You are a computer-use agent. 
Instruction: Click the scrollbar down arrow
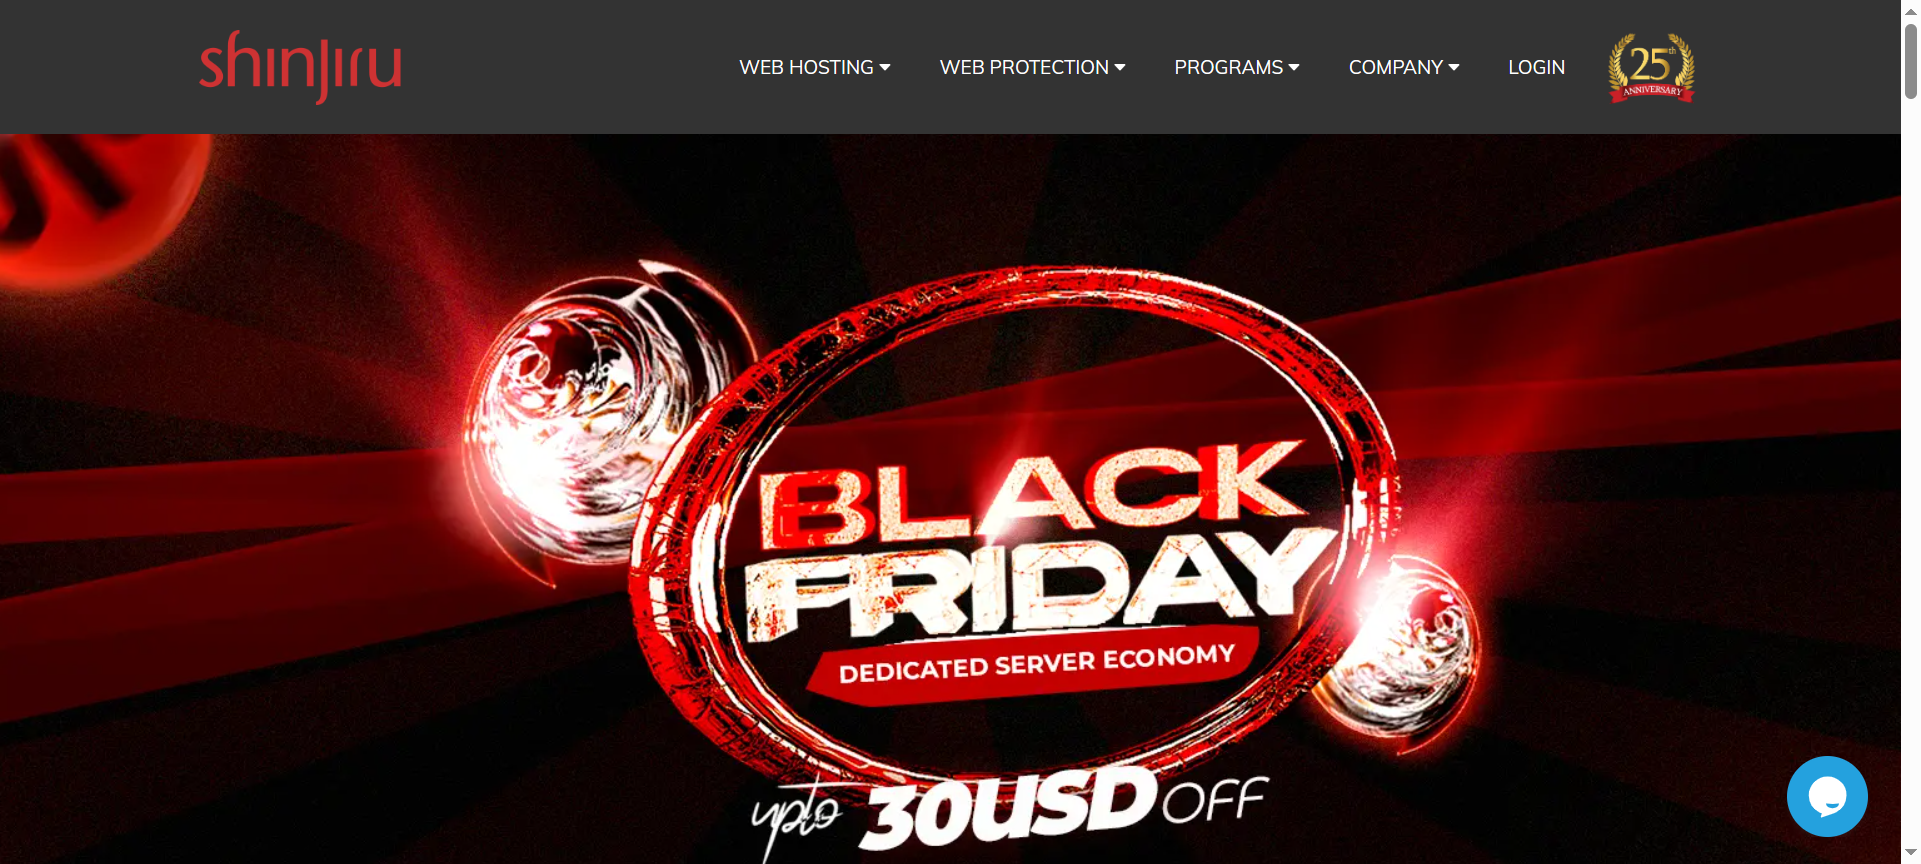coord(1911,854)
